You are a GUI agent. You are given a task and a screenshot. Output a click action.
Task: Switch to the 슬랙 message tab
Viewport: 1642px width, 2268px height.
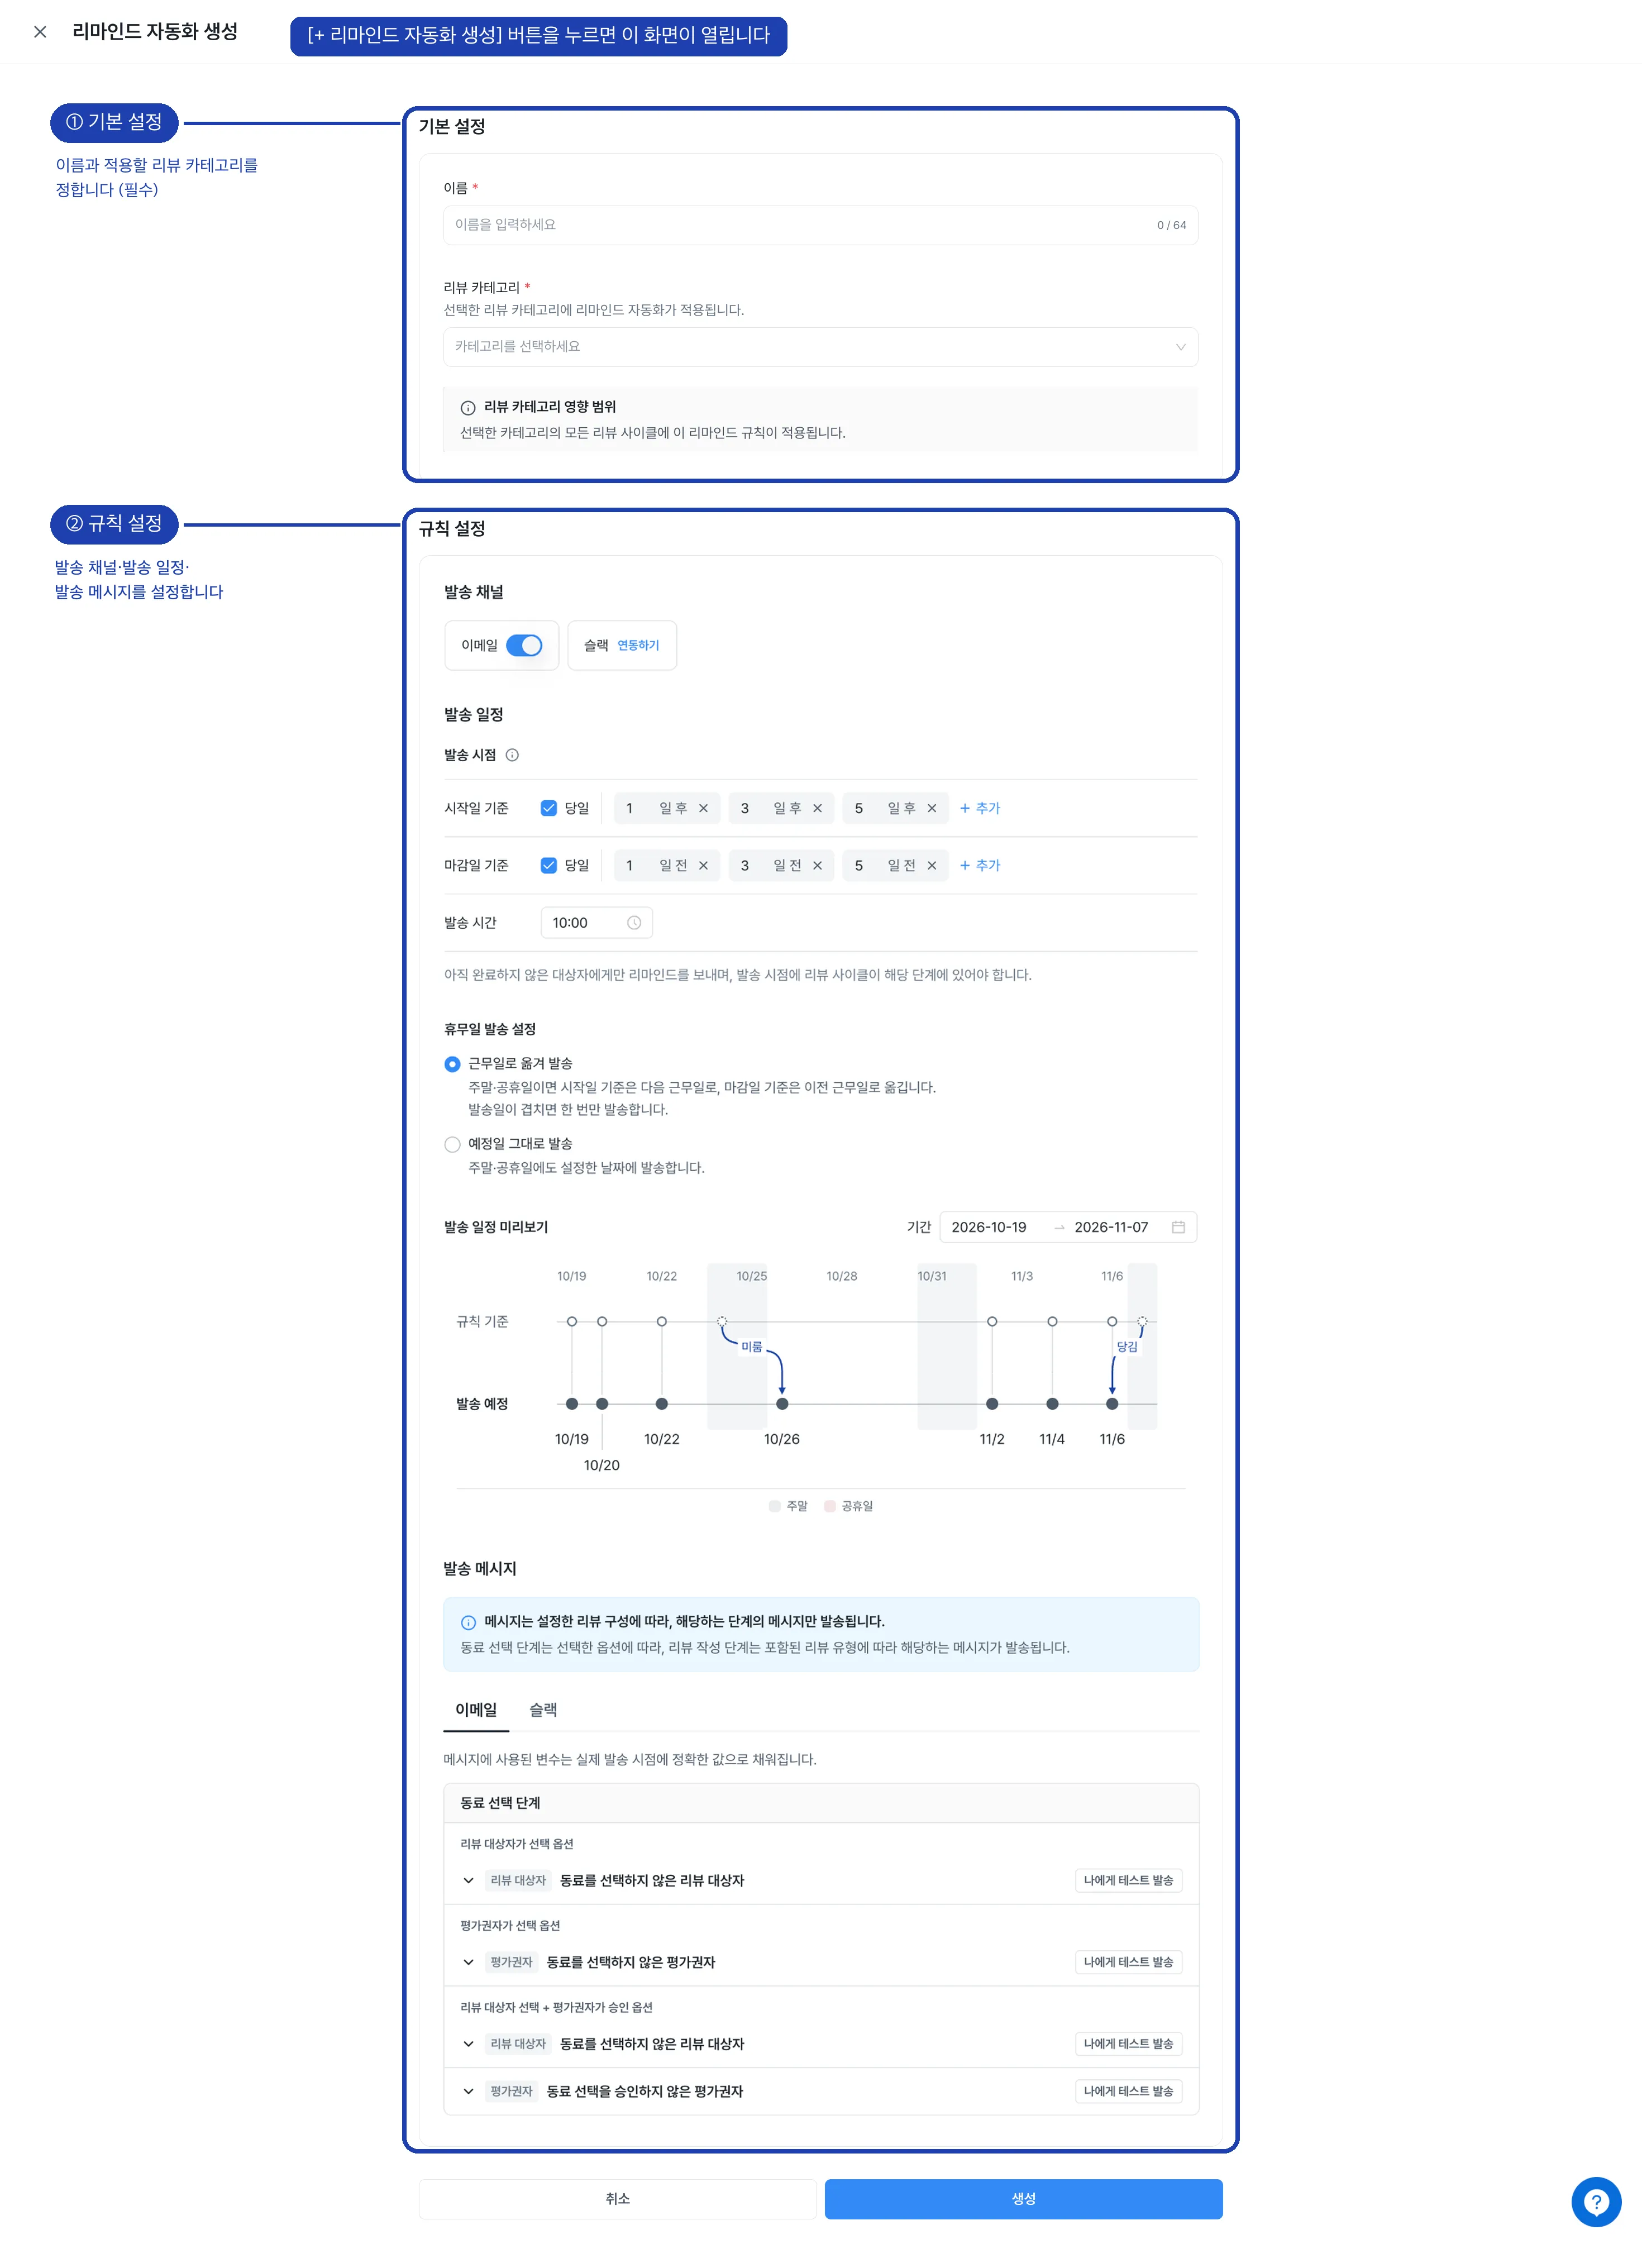tap(543, 1711)
